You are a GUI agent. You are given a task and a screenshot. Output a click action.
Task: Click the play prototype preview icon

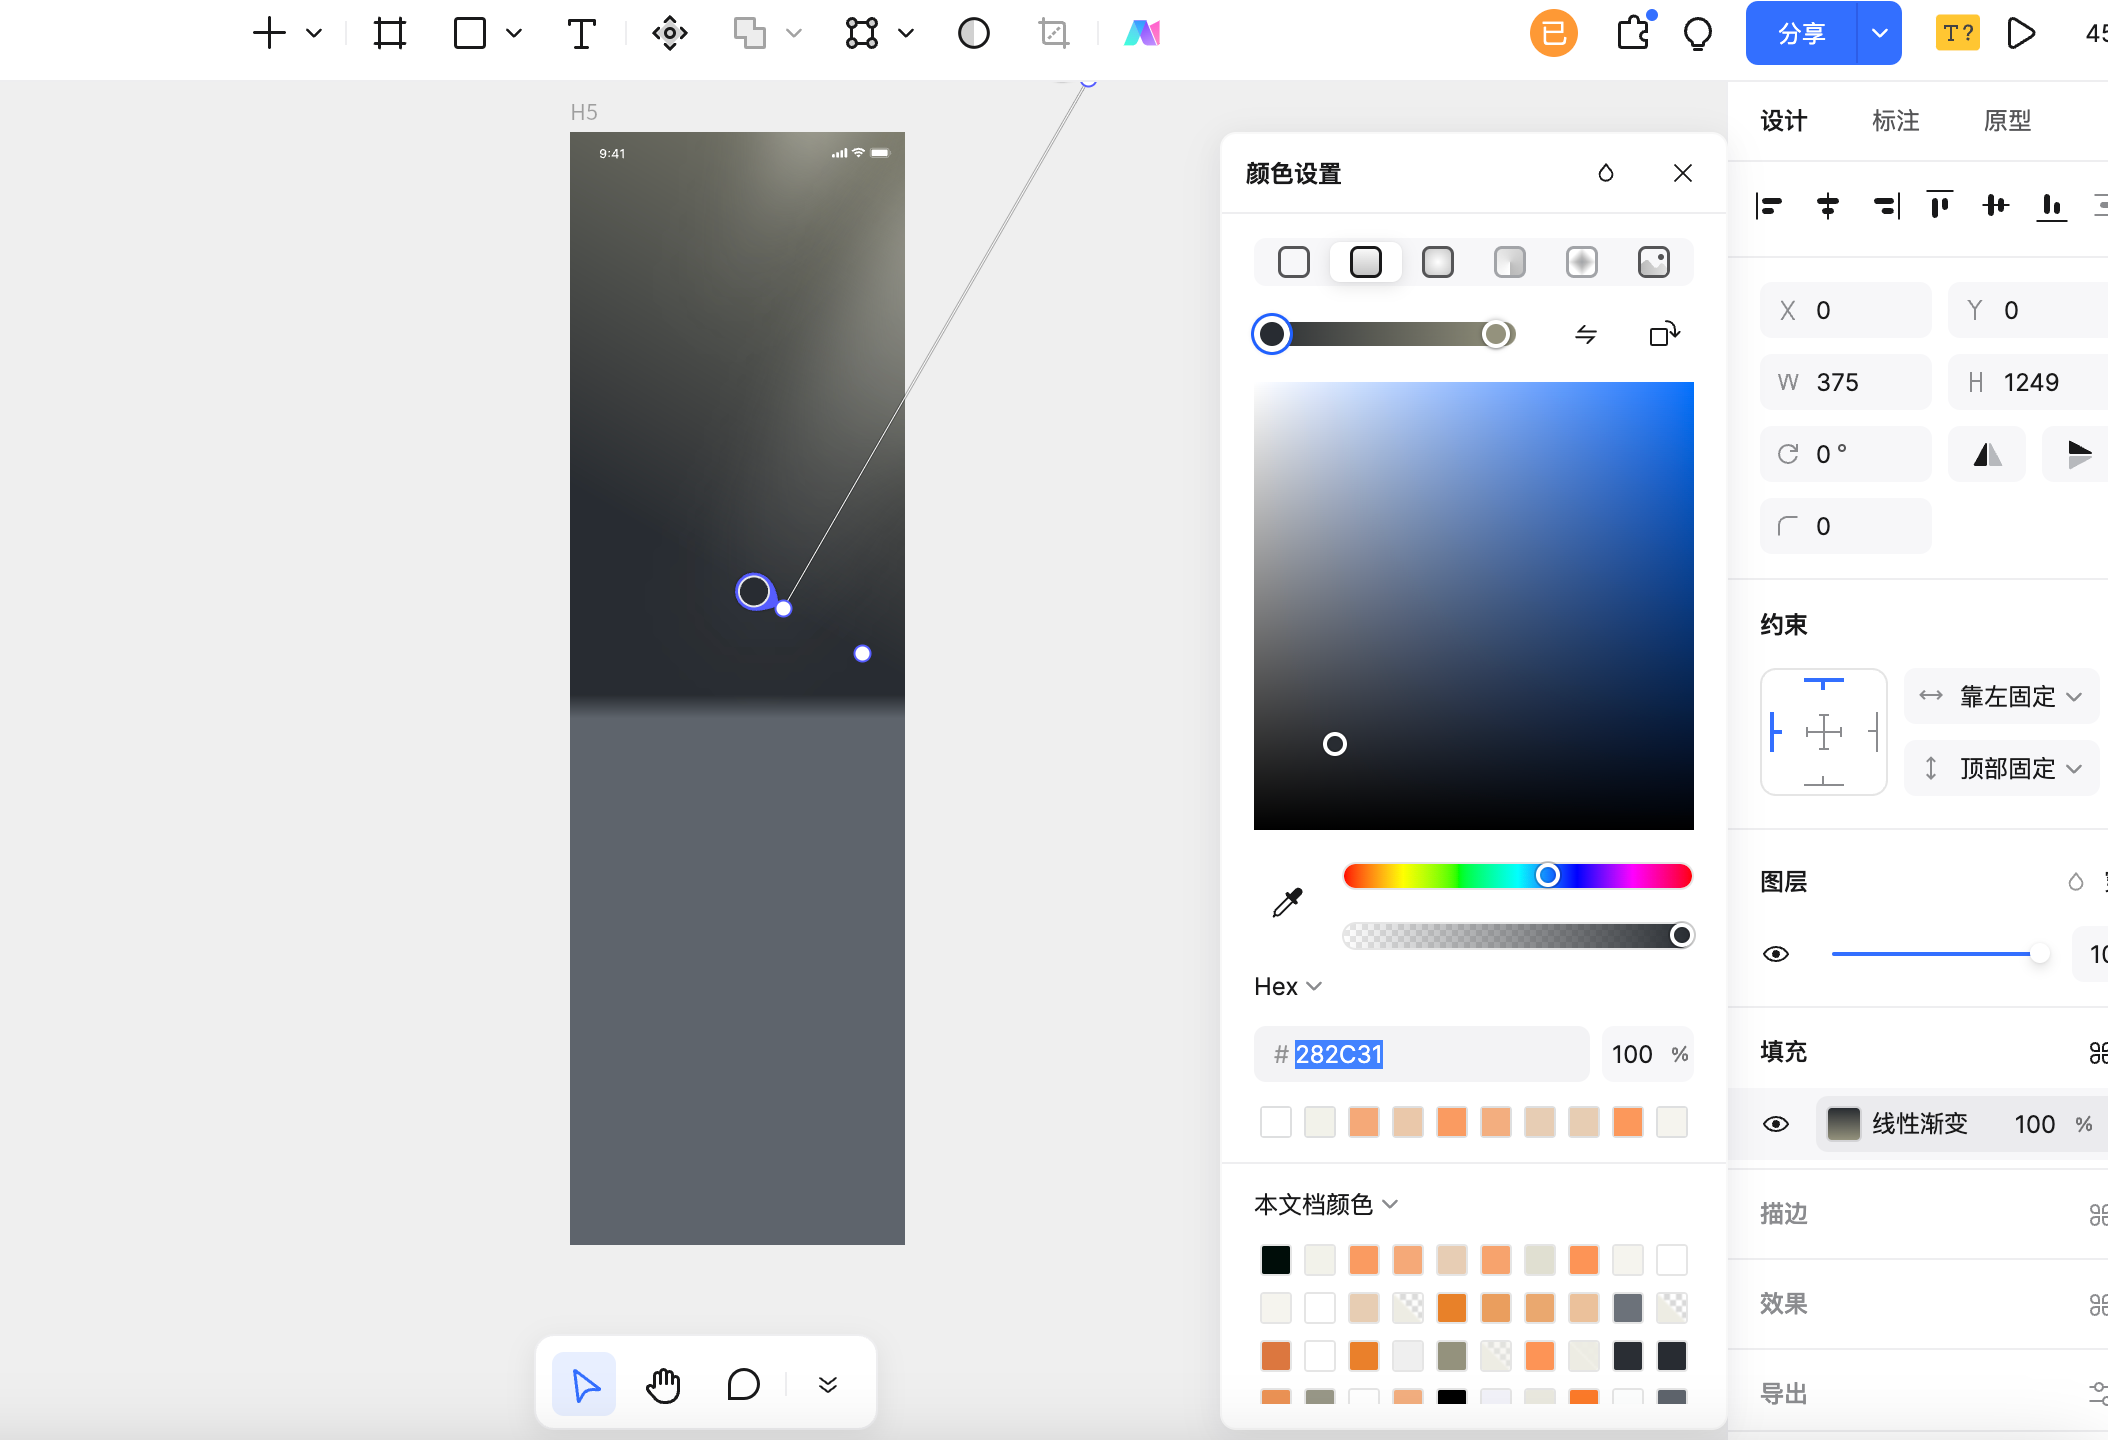click(2021, 33)
